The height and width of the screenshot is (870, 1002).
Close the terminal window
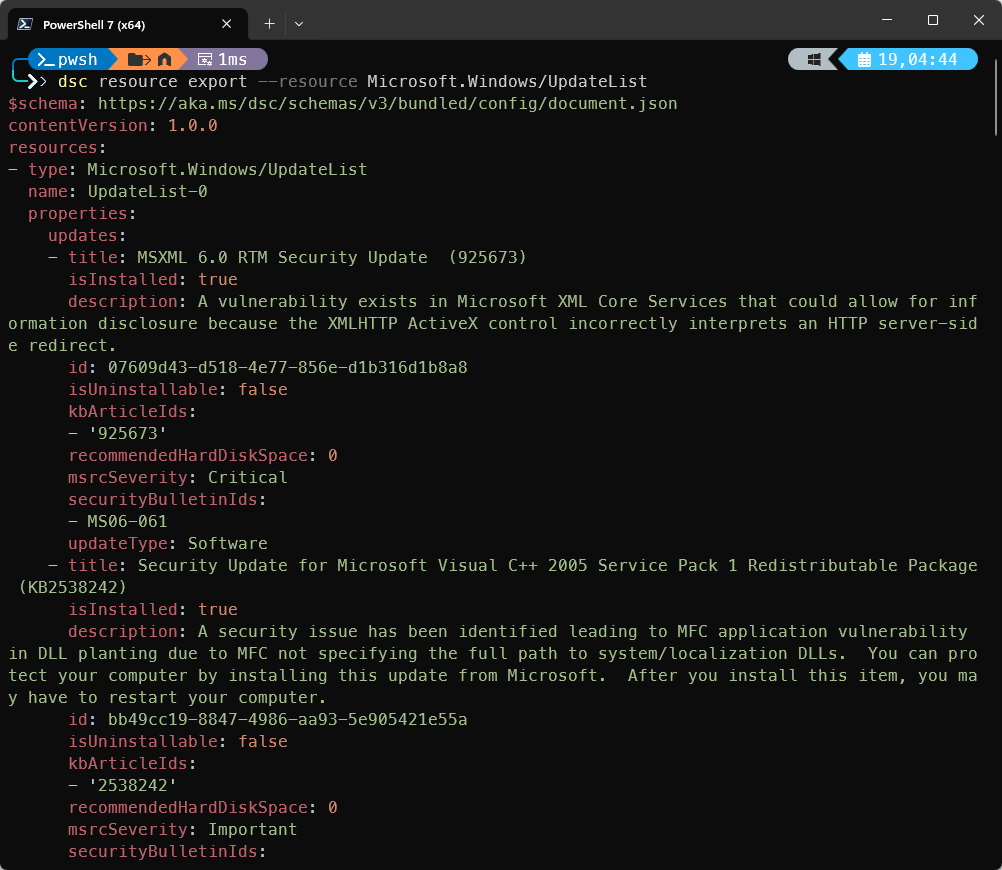(978, 20)
